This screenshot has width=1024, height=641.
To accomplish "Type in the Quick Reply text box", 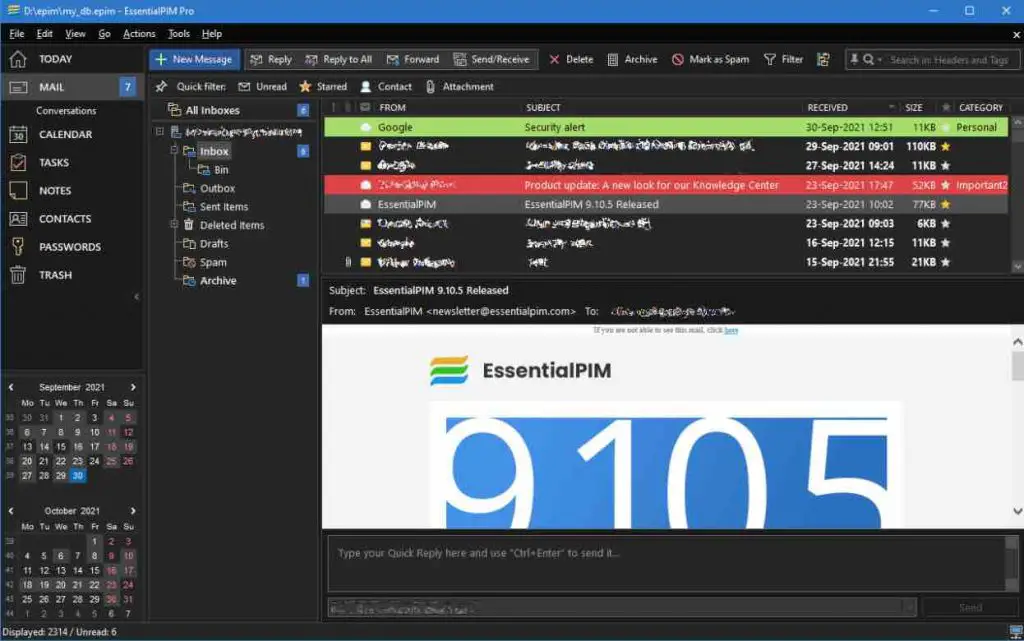I will tap(666, 563).
